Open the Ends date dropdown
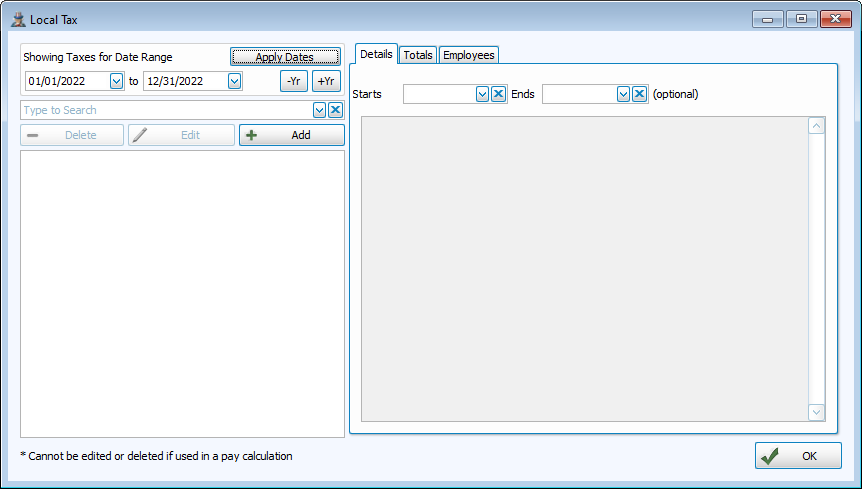 click(x=623, y=94)
